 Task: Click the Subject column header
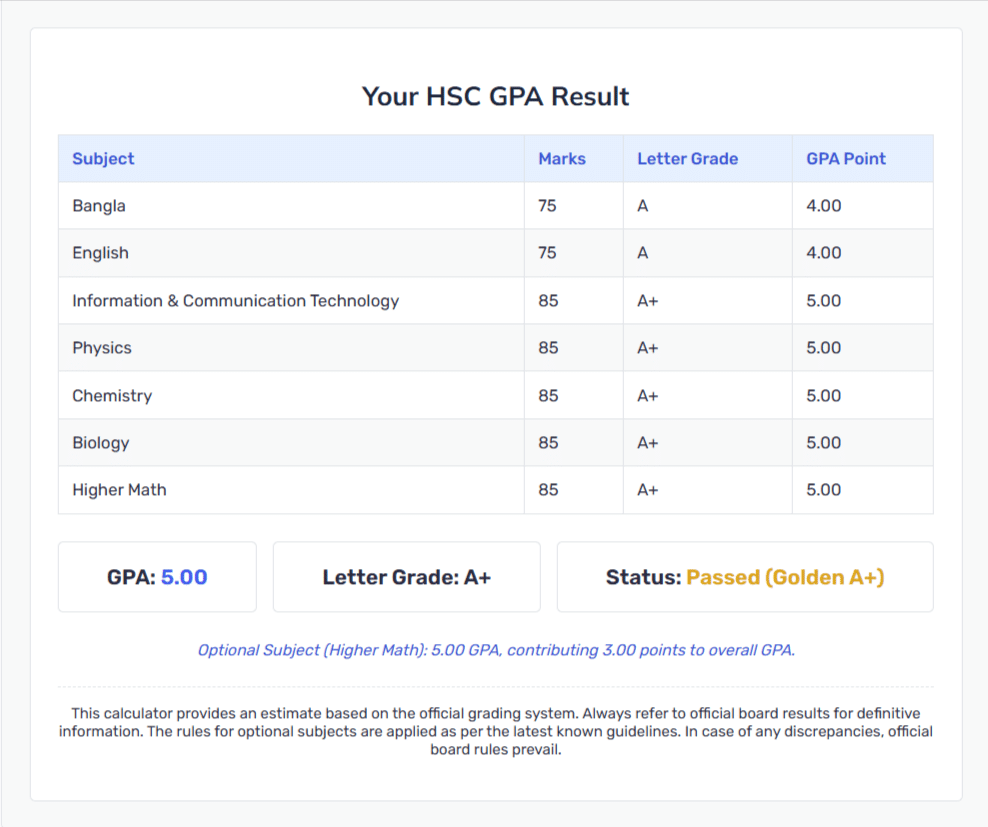(291, 158)
